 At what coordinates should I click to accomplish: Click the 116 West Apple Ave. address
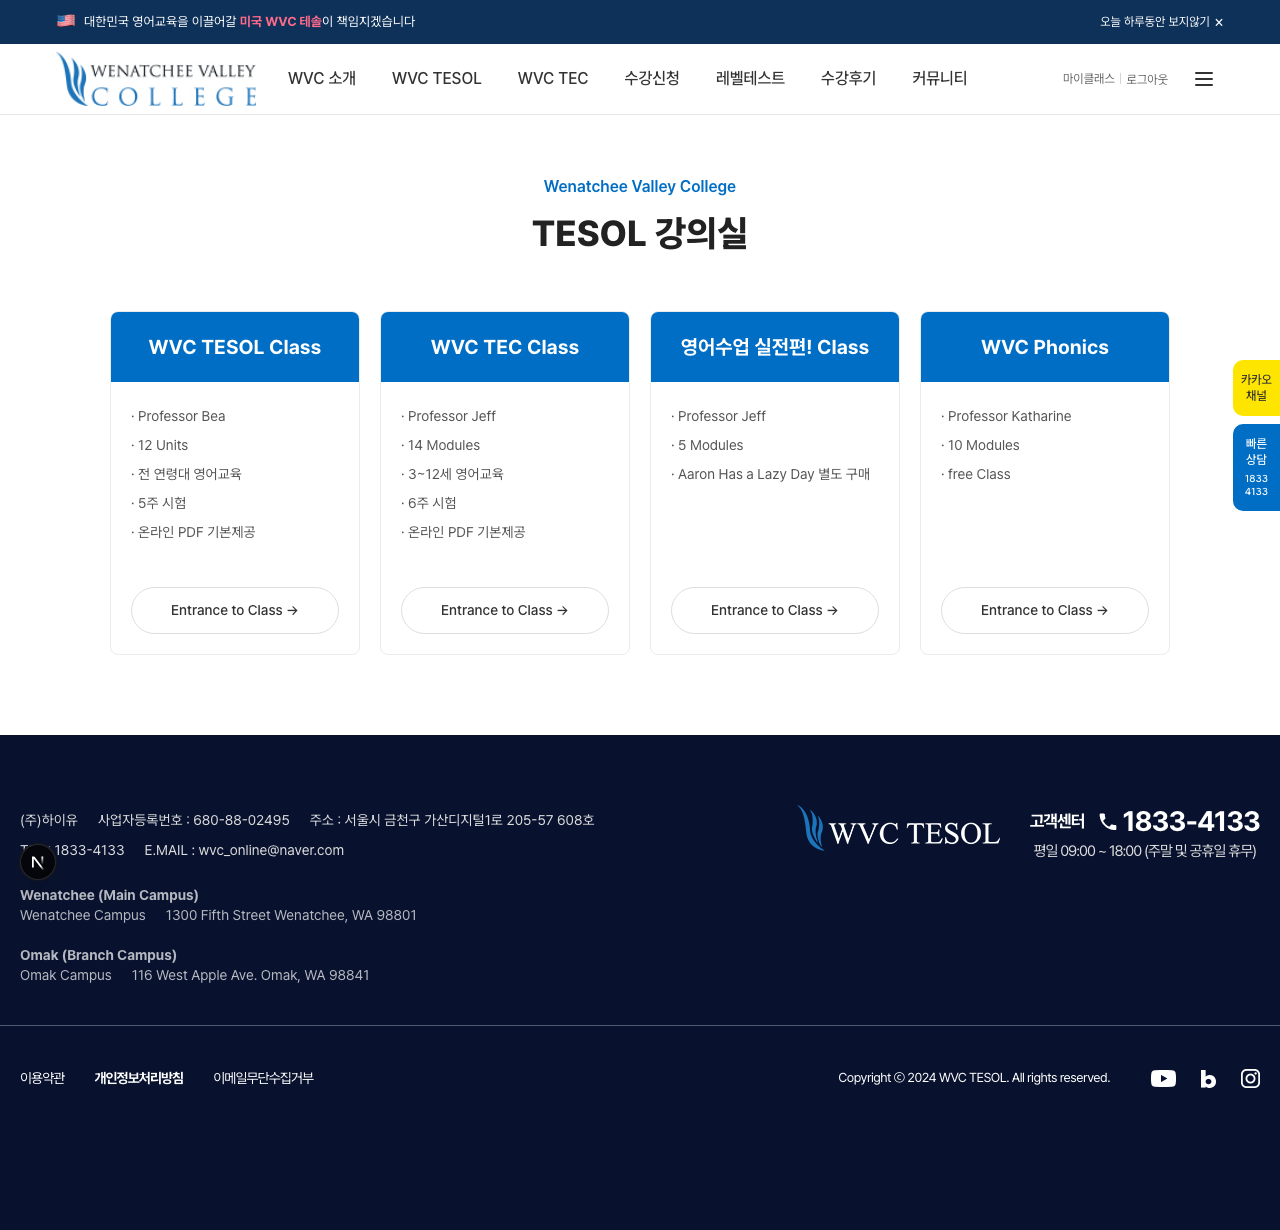pos(251,975)
